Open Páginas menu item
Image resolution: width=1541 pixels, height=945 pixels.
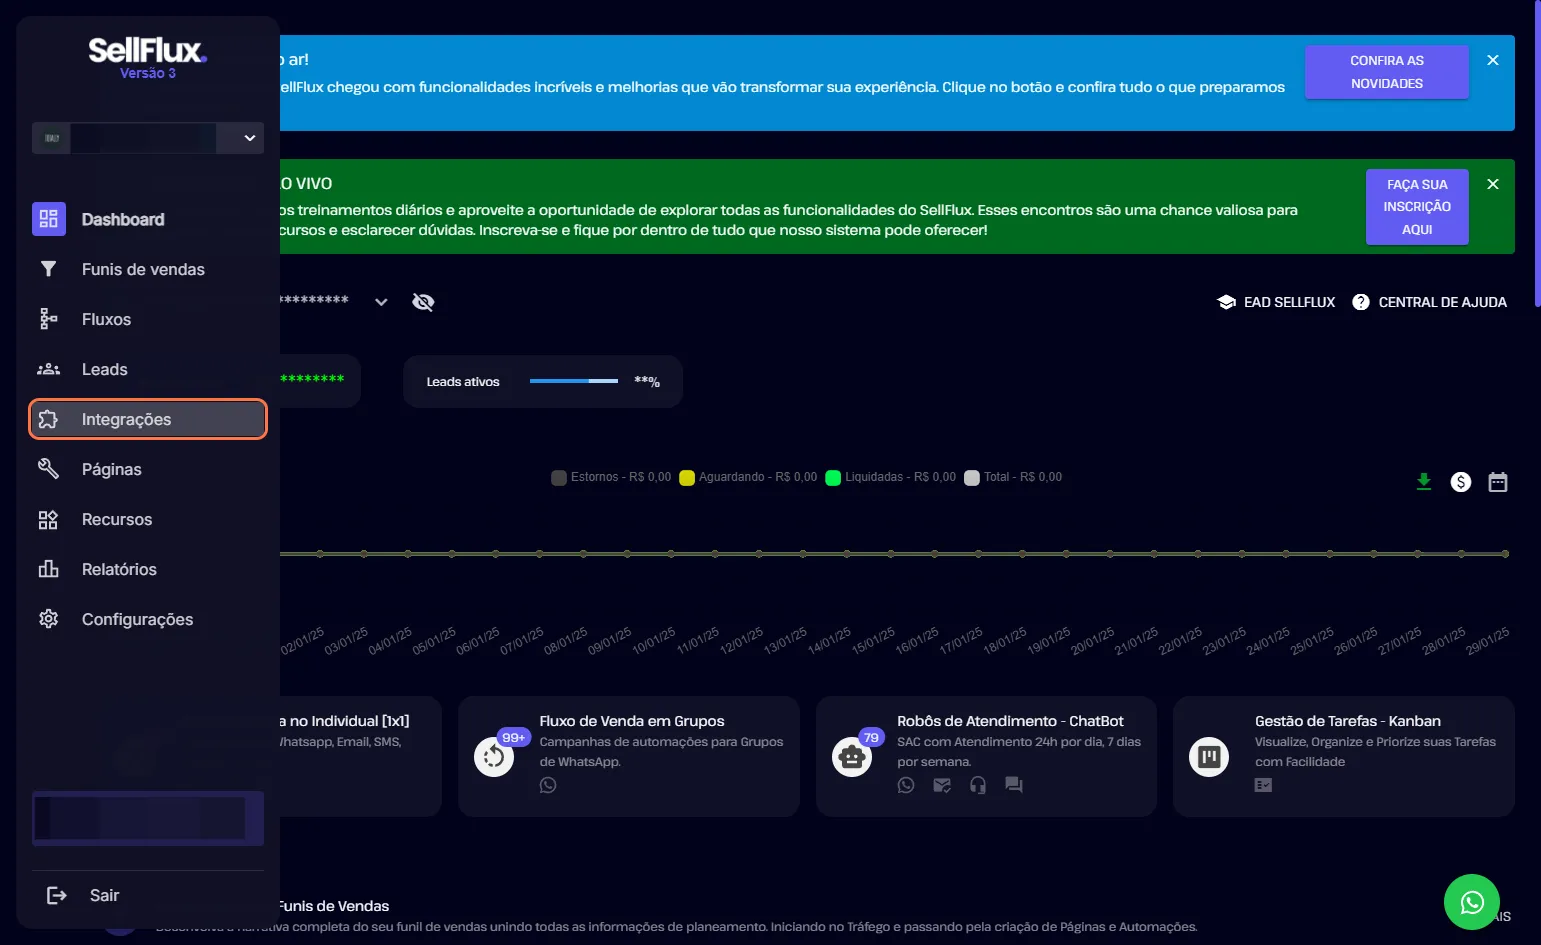tap(148, 469)
